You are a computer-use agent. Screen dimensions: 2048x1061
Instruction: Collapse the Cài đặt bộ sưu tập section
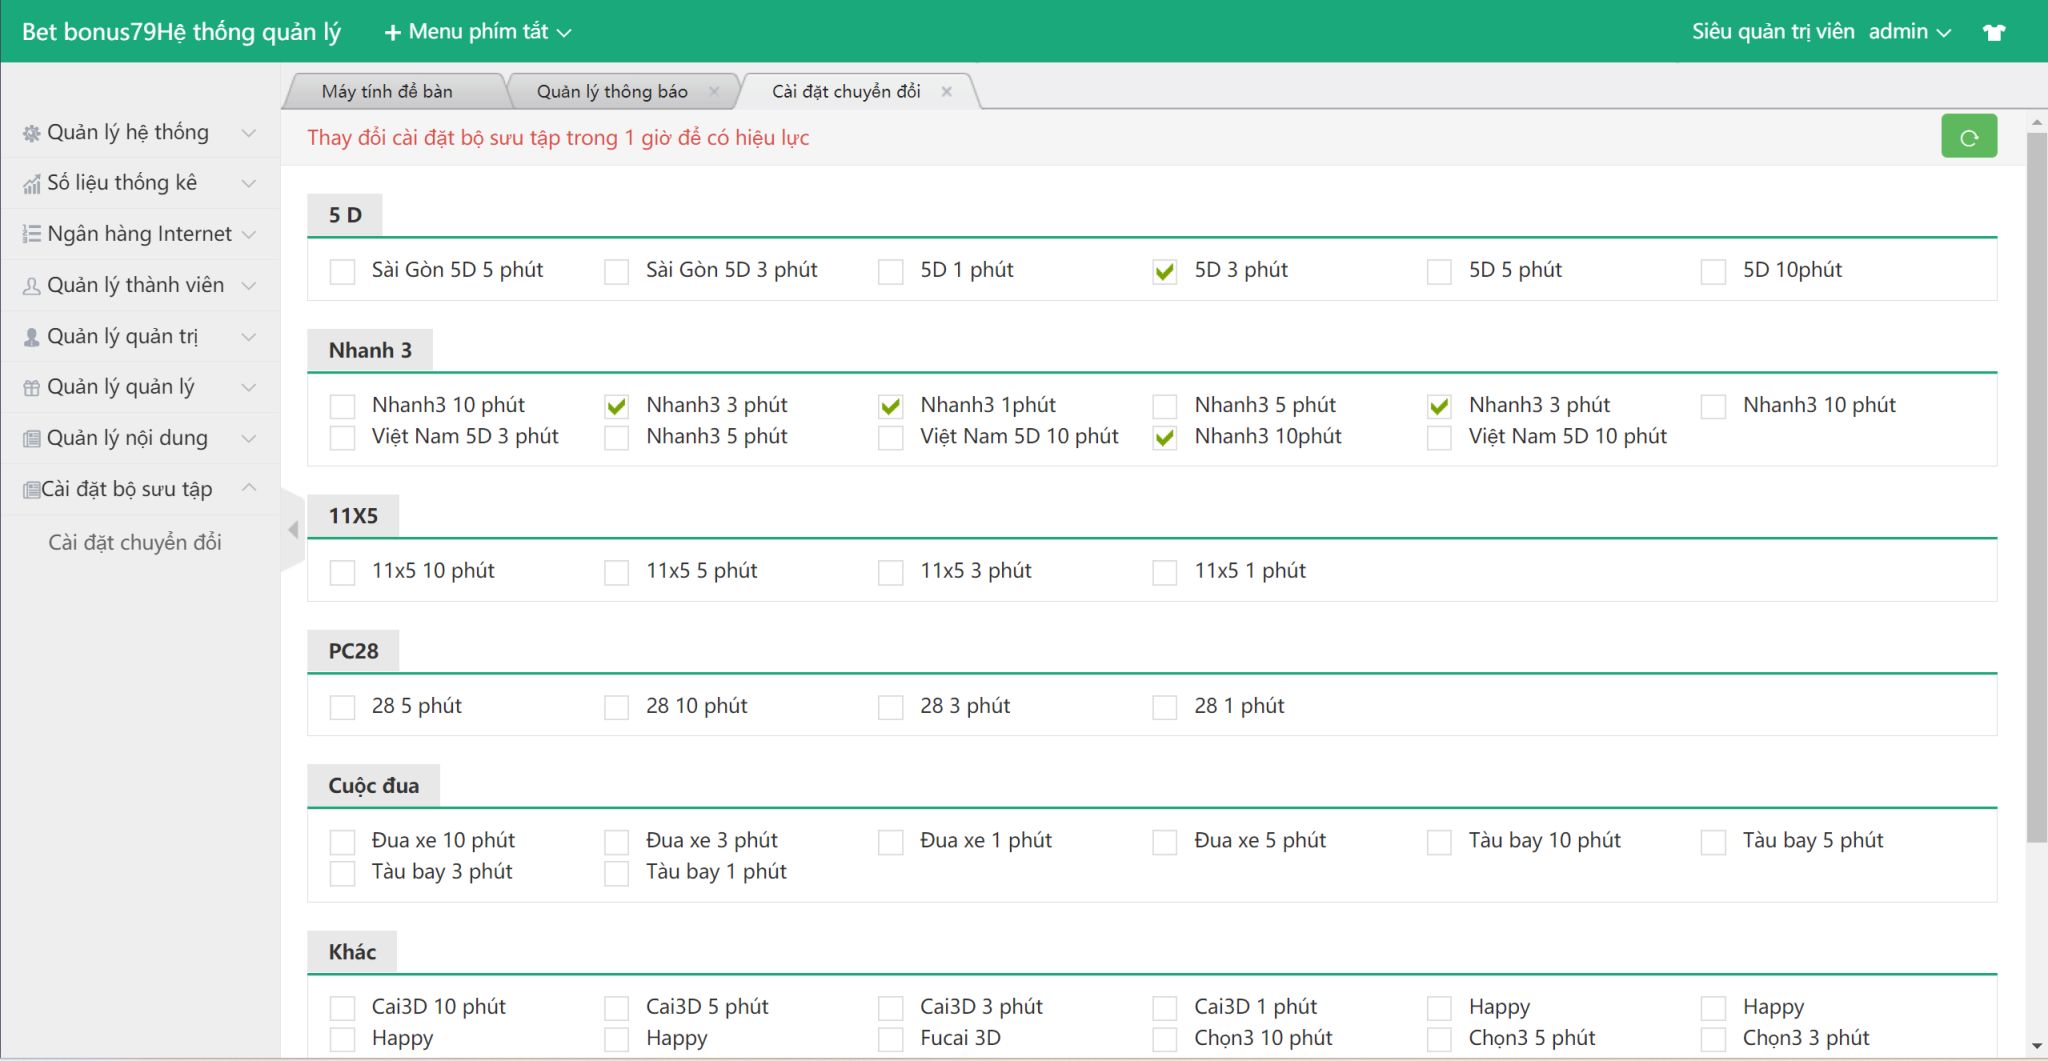249,488
